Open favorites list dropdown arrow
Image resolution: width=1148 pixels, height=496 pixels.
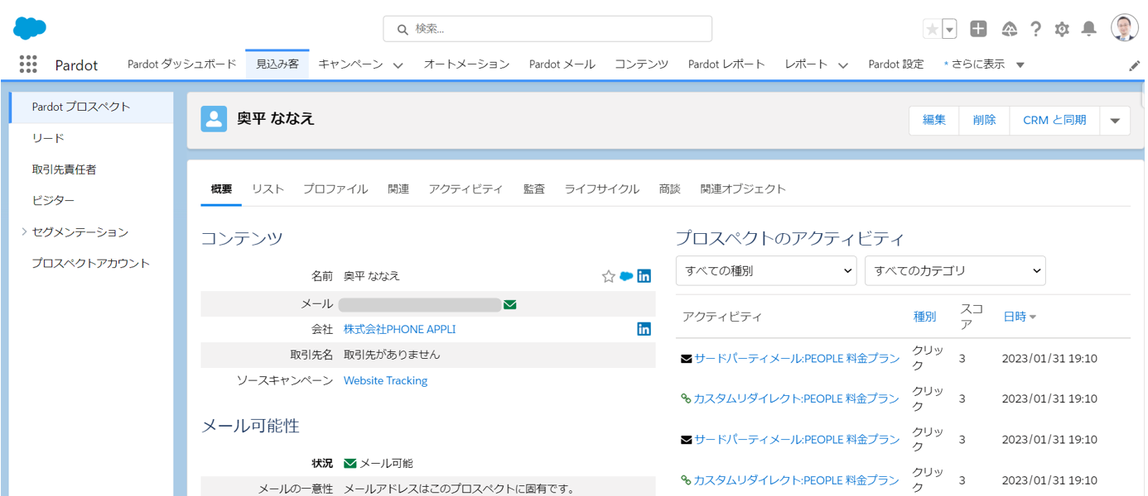pos(950,29)
